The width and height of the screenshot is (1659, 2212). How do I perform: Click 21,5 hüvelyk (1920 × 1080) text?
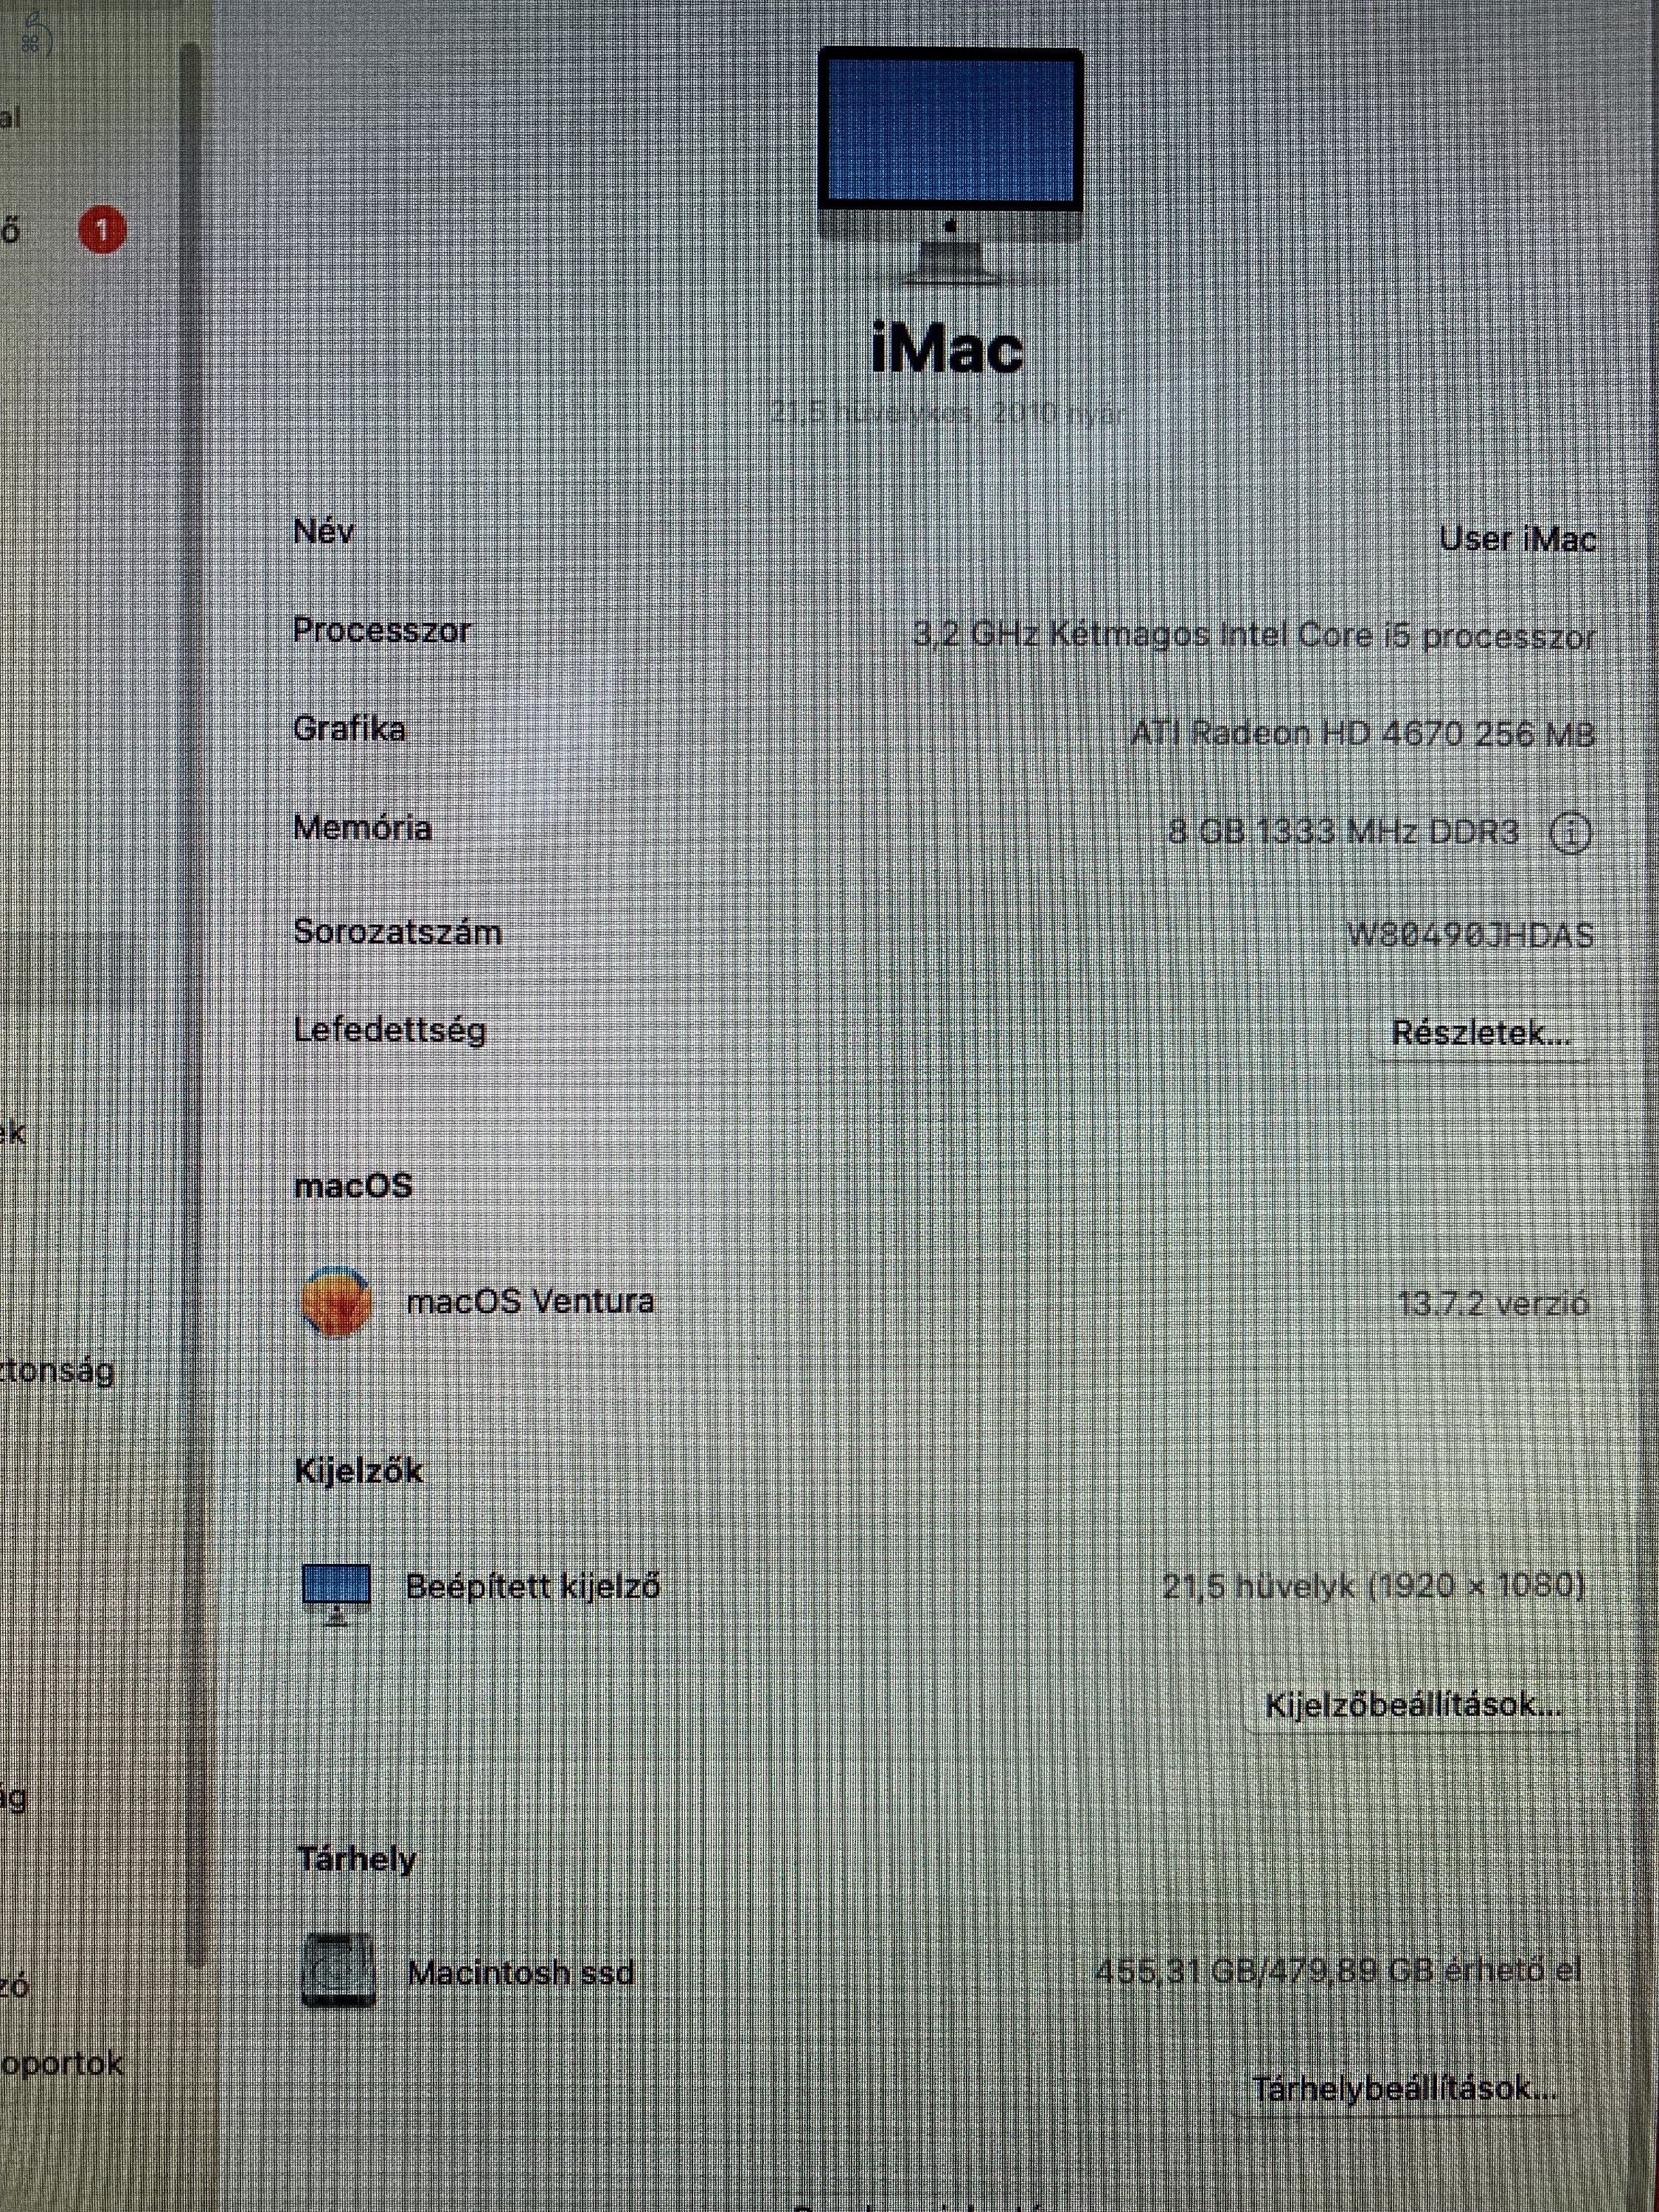[x=1373, y=1586]
